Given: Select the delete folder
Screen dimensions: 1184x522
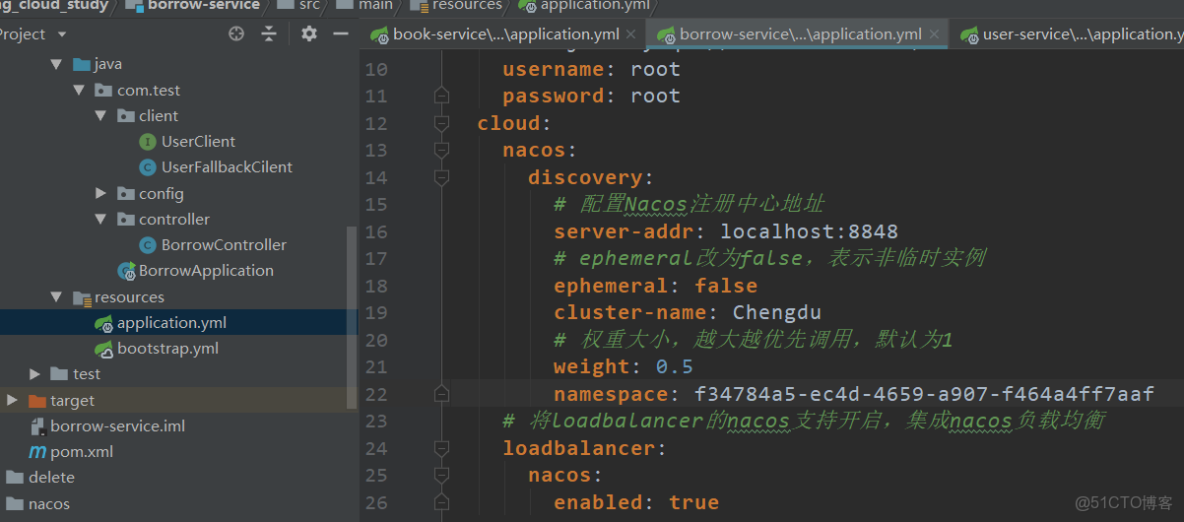Looking at the screenshot, I should (51, 478).
